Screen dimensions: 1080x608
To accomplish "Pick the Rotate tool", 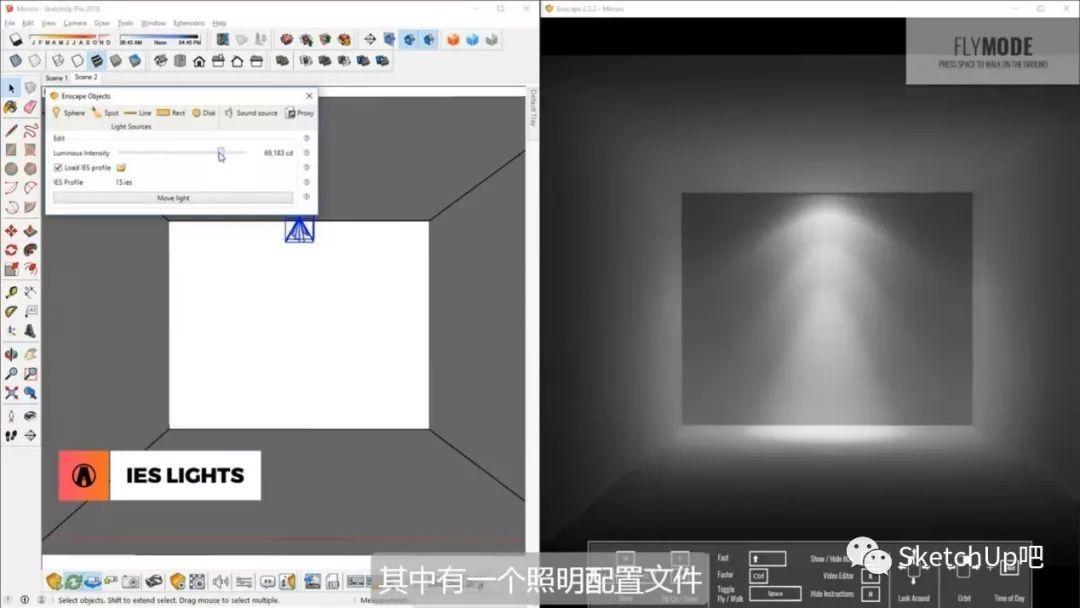I will 11,250.
